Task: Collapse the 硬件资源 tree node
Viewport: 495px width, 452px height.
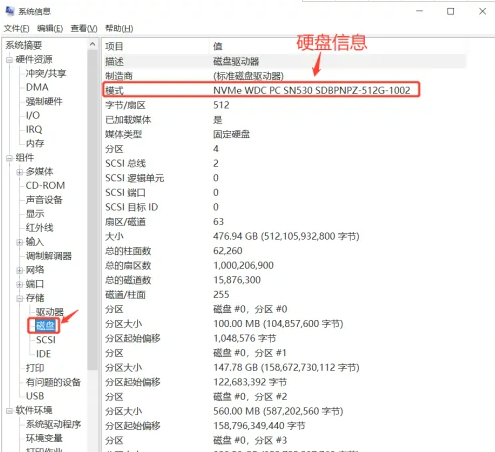Action: click(9, 60)
